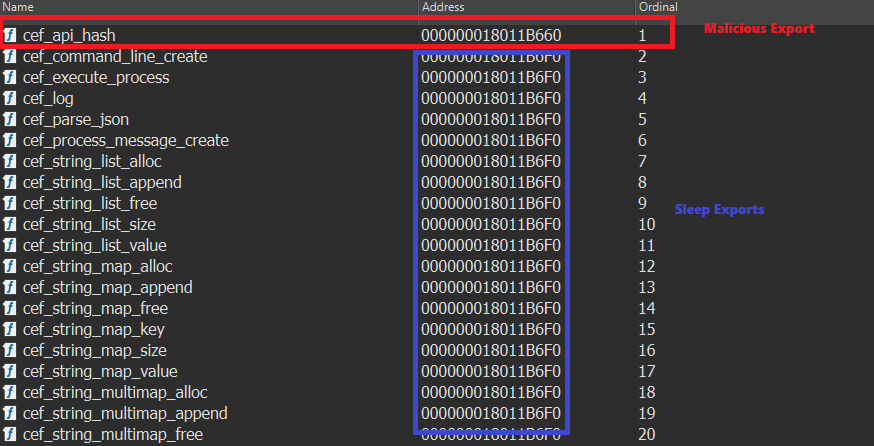Select the cef_string_list_append export name

[101, 182]
